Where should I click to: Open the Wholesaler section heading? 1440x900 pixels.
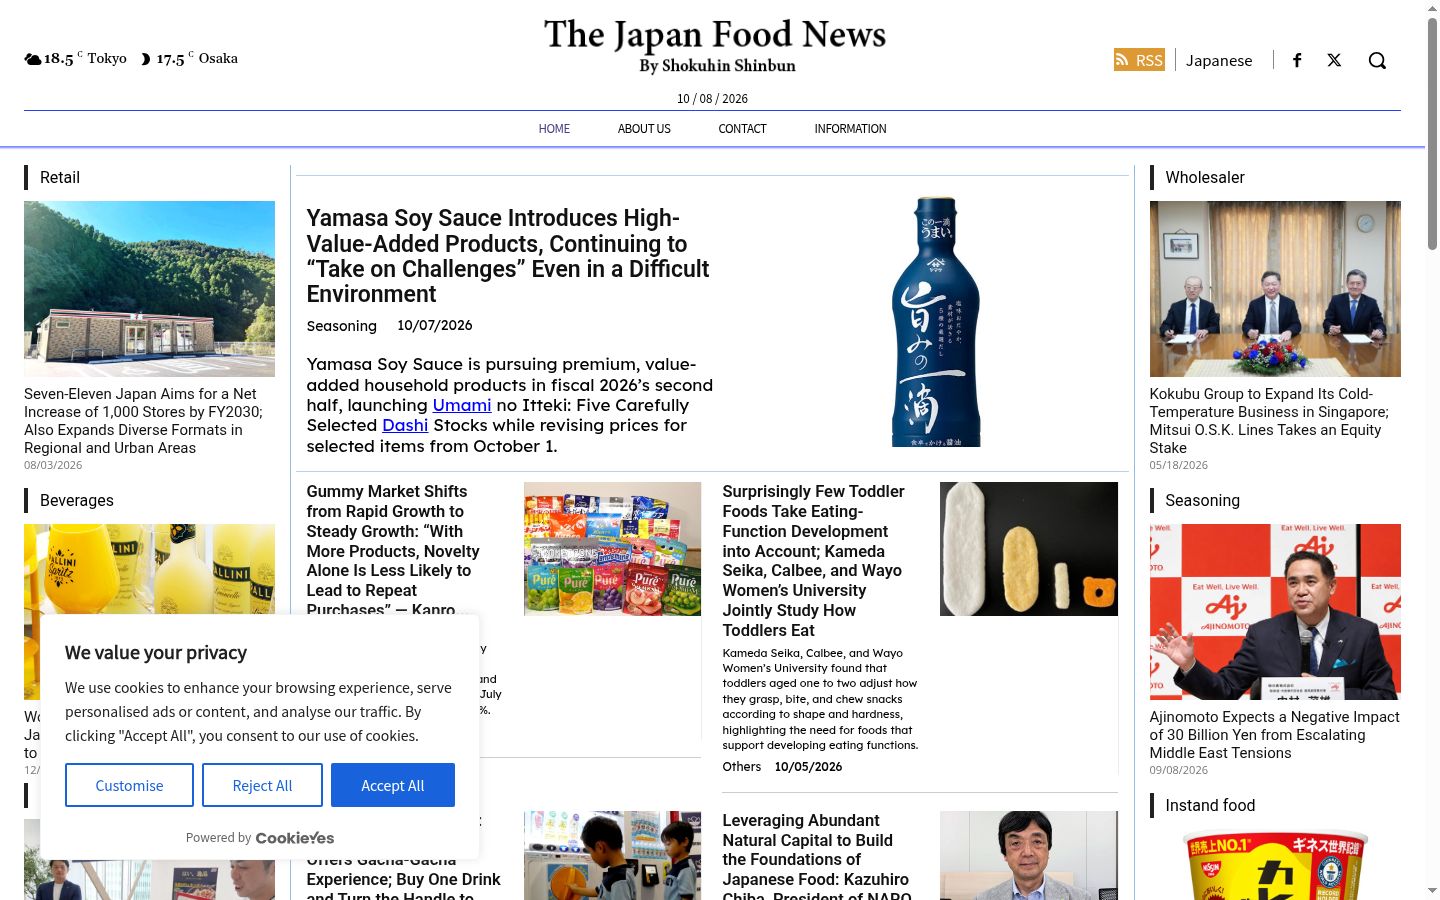[1205, 177]
